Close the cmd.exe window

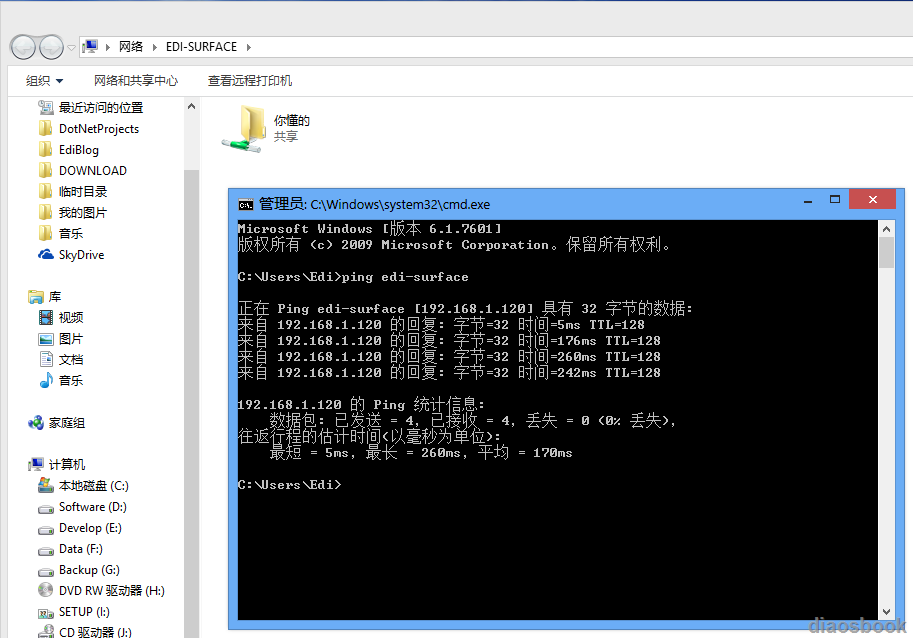[872, 200]
